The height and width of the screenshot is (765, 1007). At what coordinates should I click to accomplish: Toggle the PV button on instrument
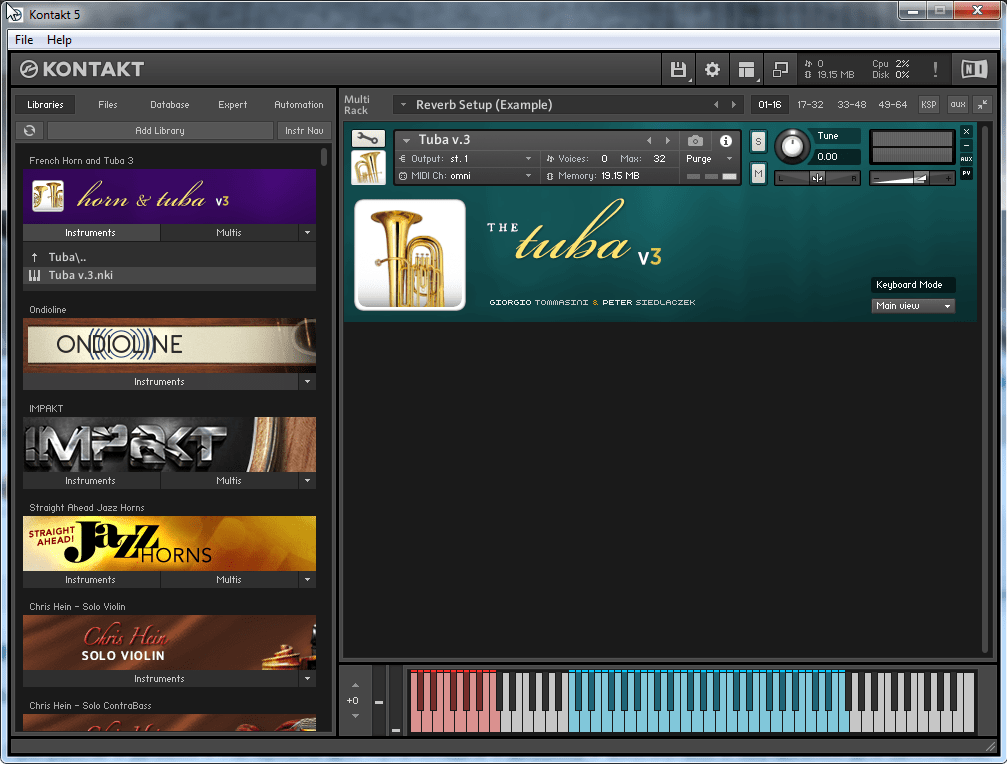[x=967, y=173]
